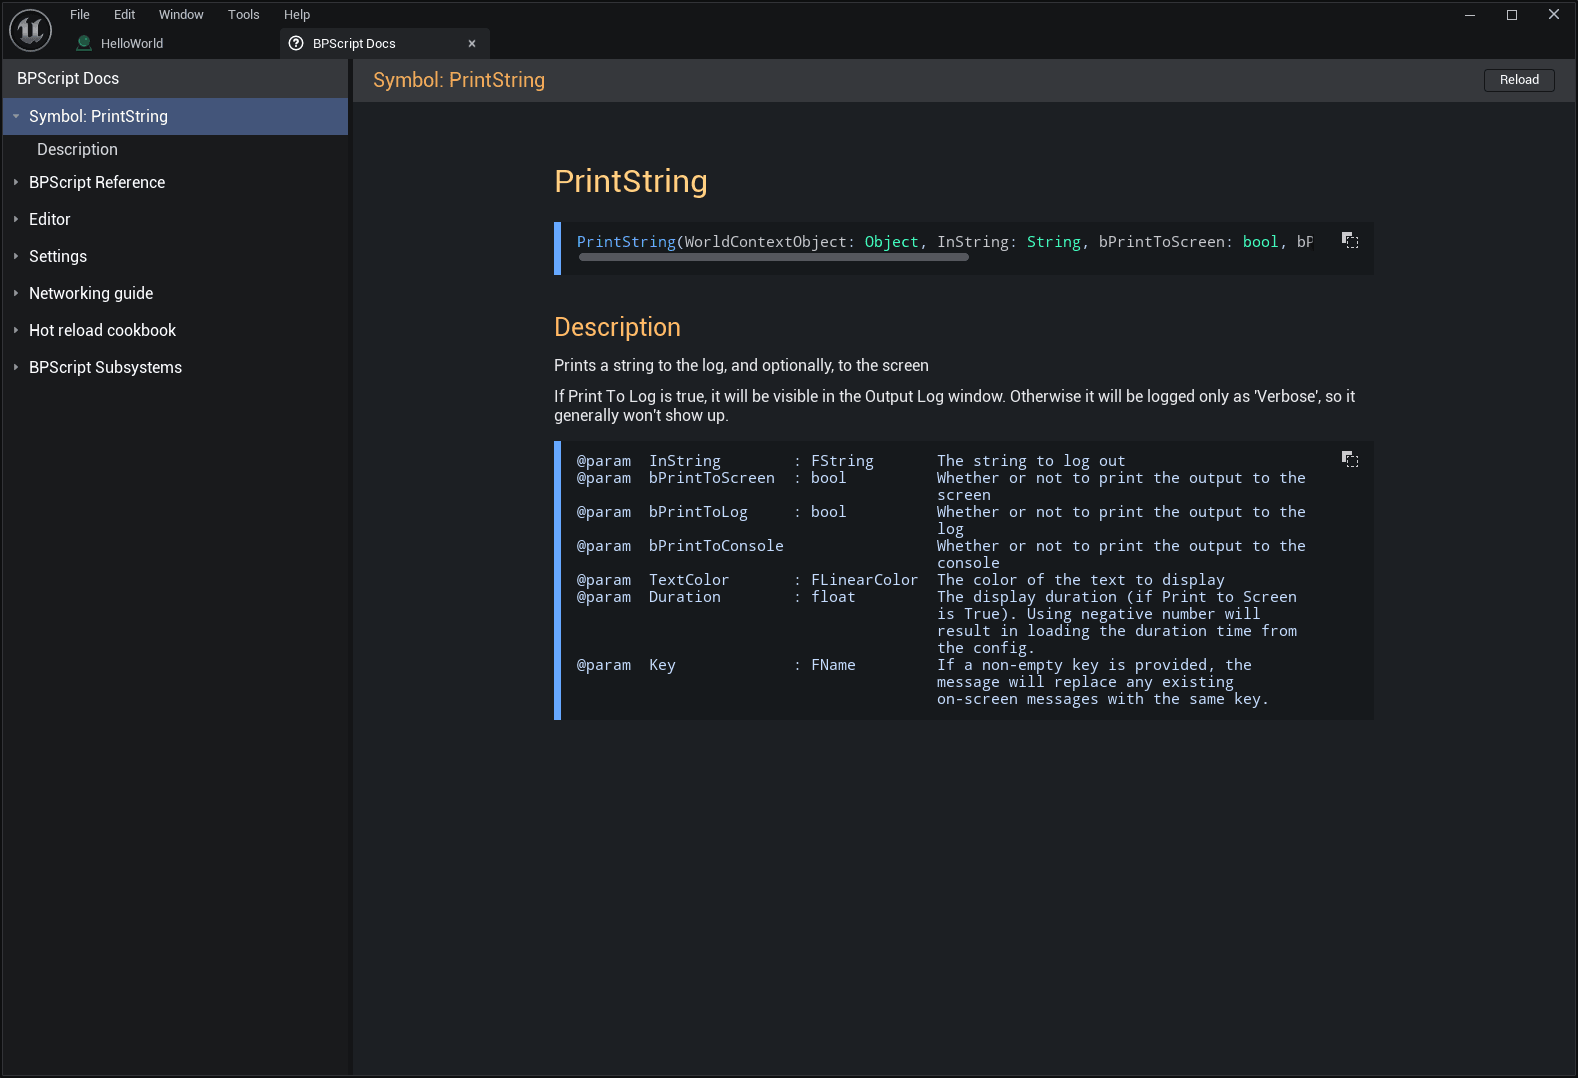Click the FName type text
The image size is (1578, 1078).
833,665
